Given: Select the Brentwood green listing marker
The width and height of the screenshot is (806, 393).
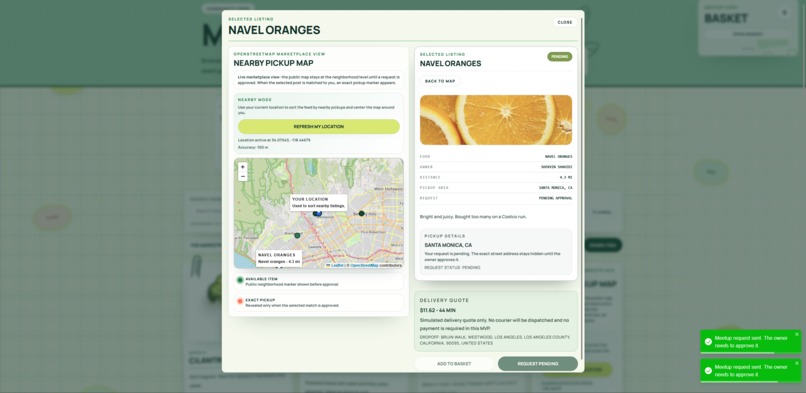Looking at the screenshot, I should 297,235.
